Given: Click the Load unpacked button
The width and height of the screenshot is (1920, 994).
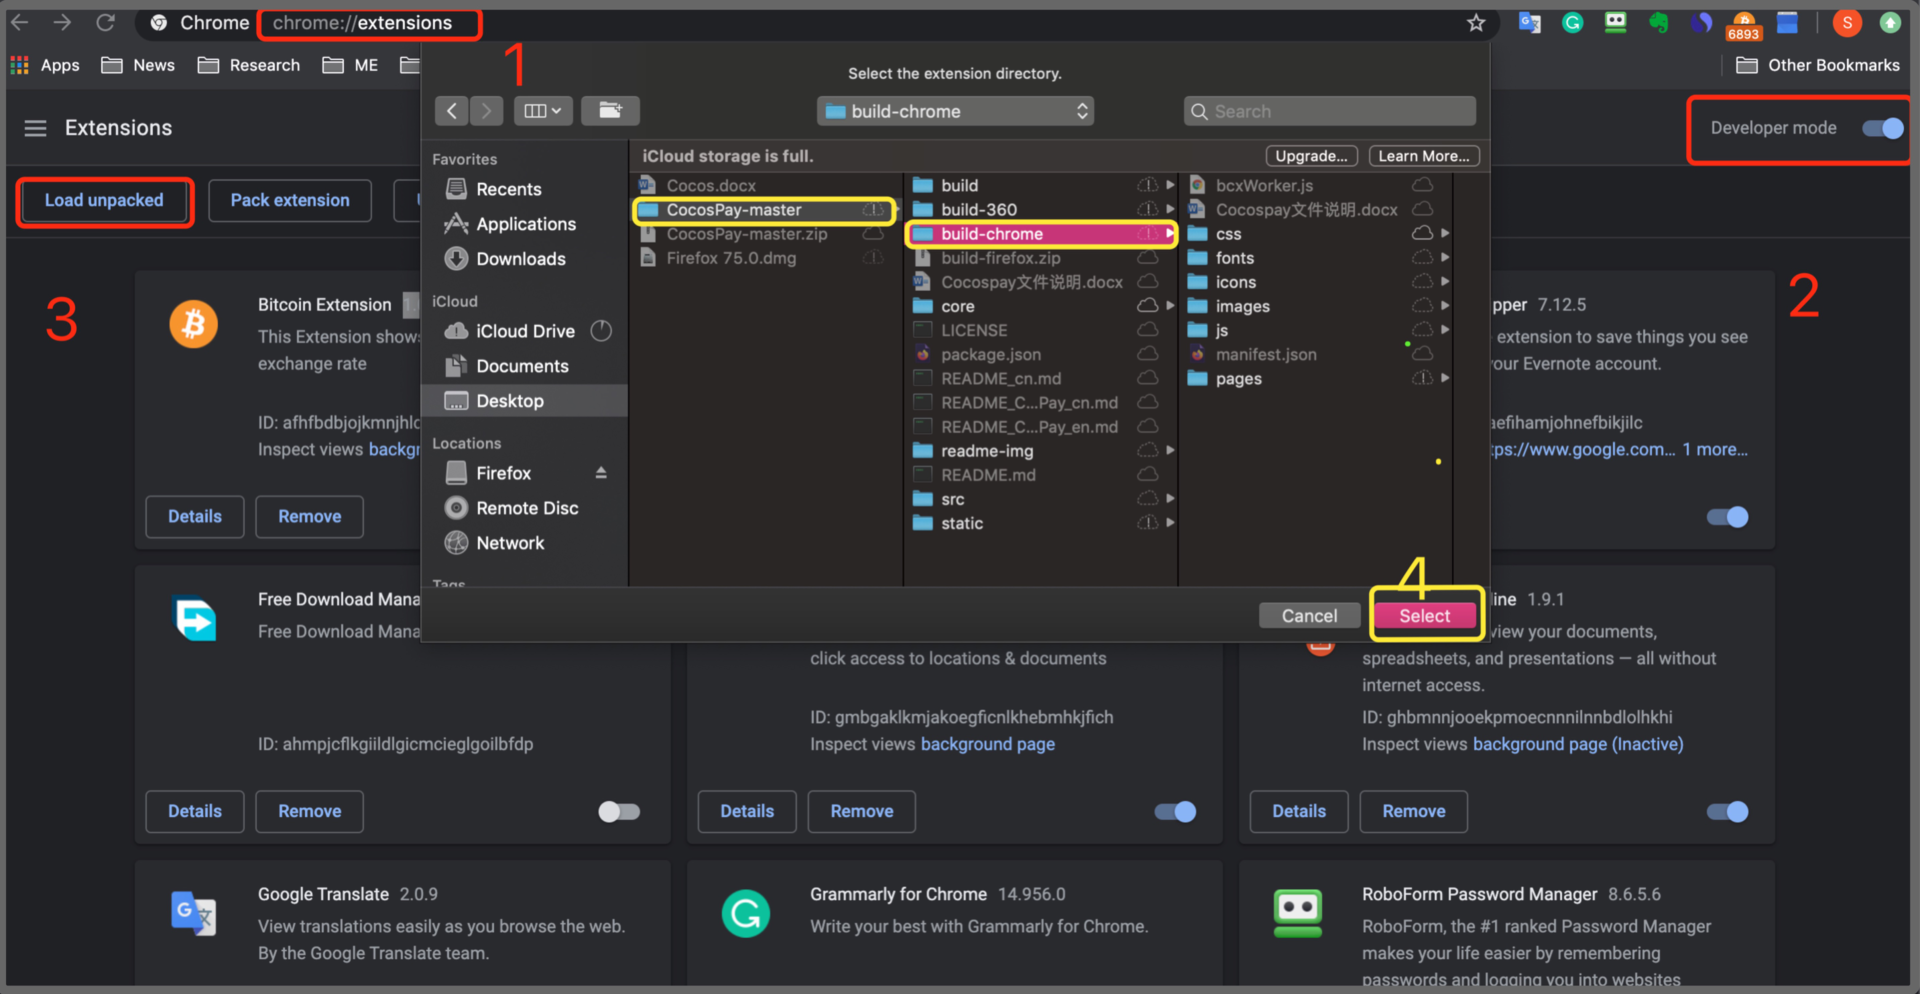Looking at the screenshot, I should coord(104,201).
